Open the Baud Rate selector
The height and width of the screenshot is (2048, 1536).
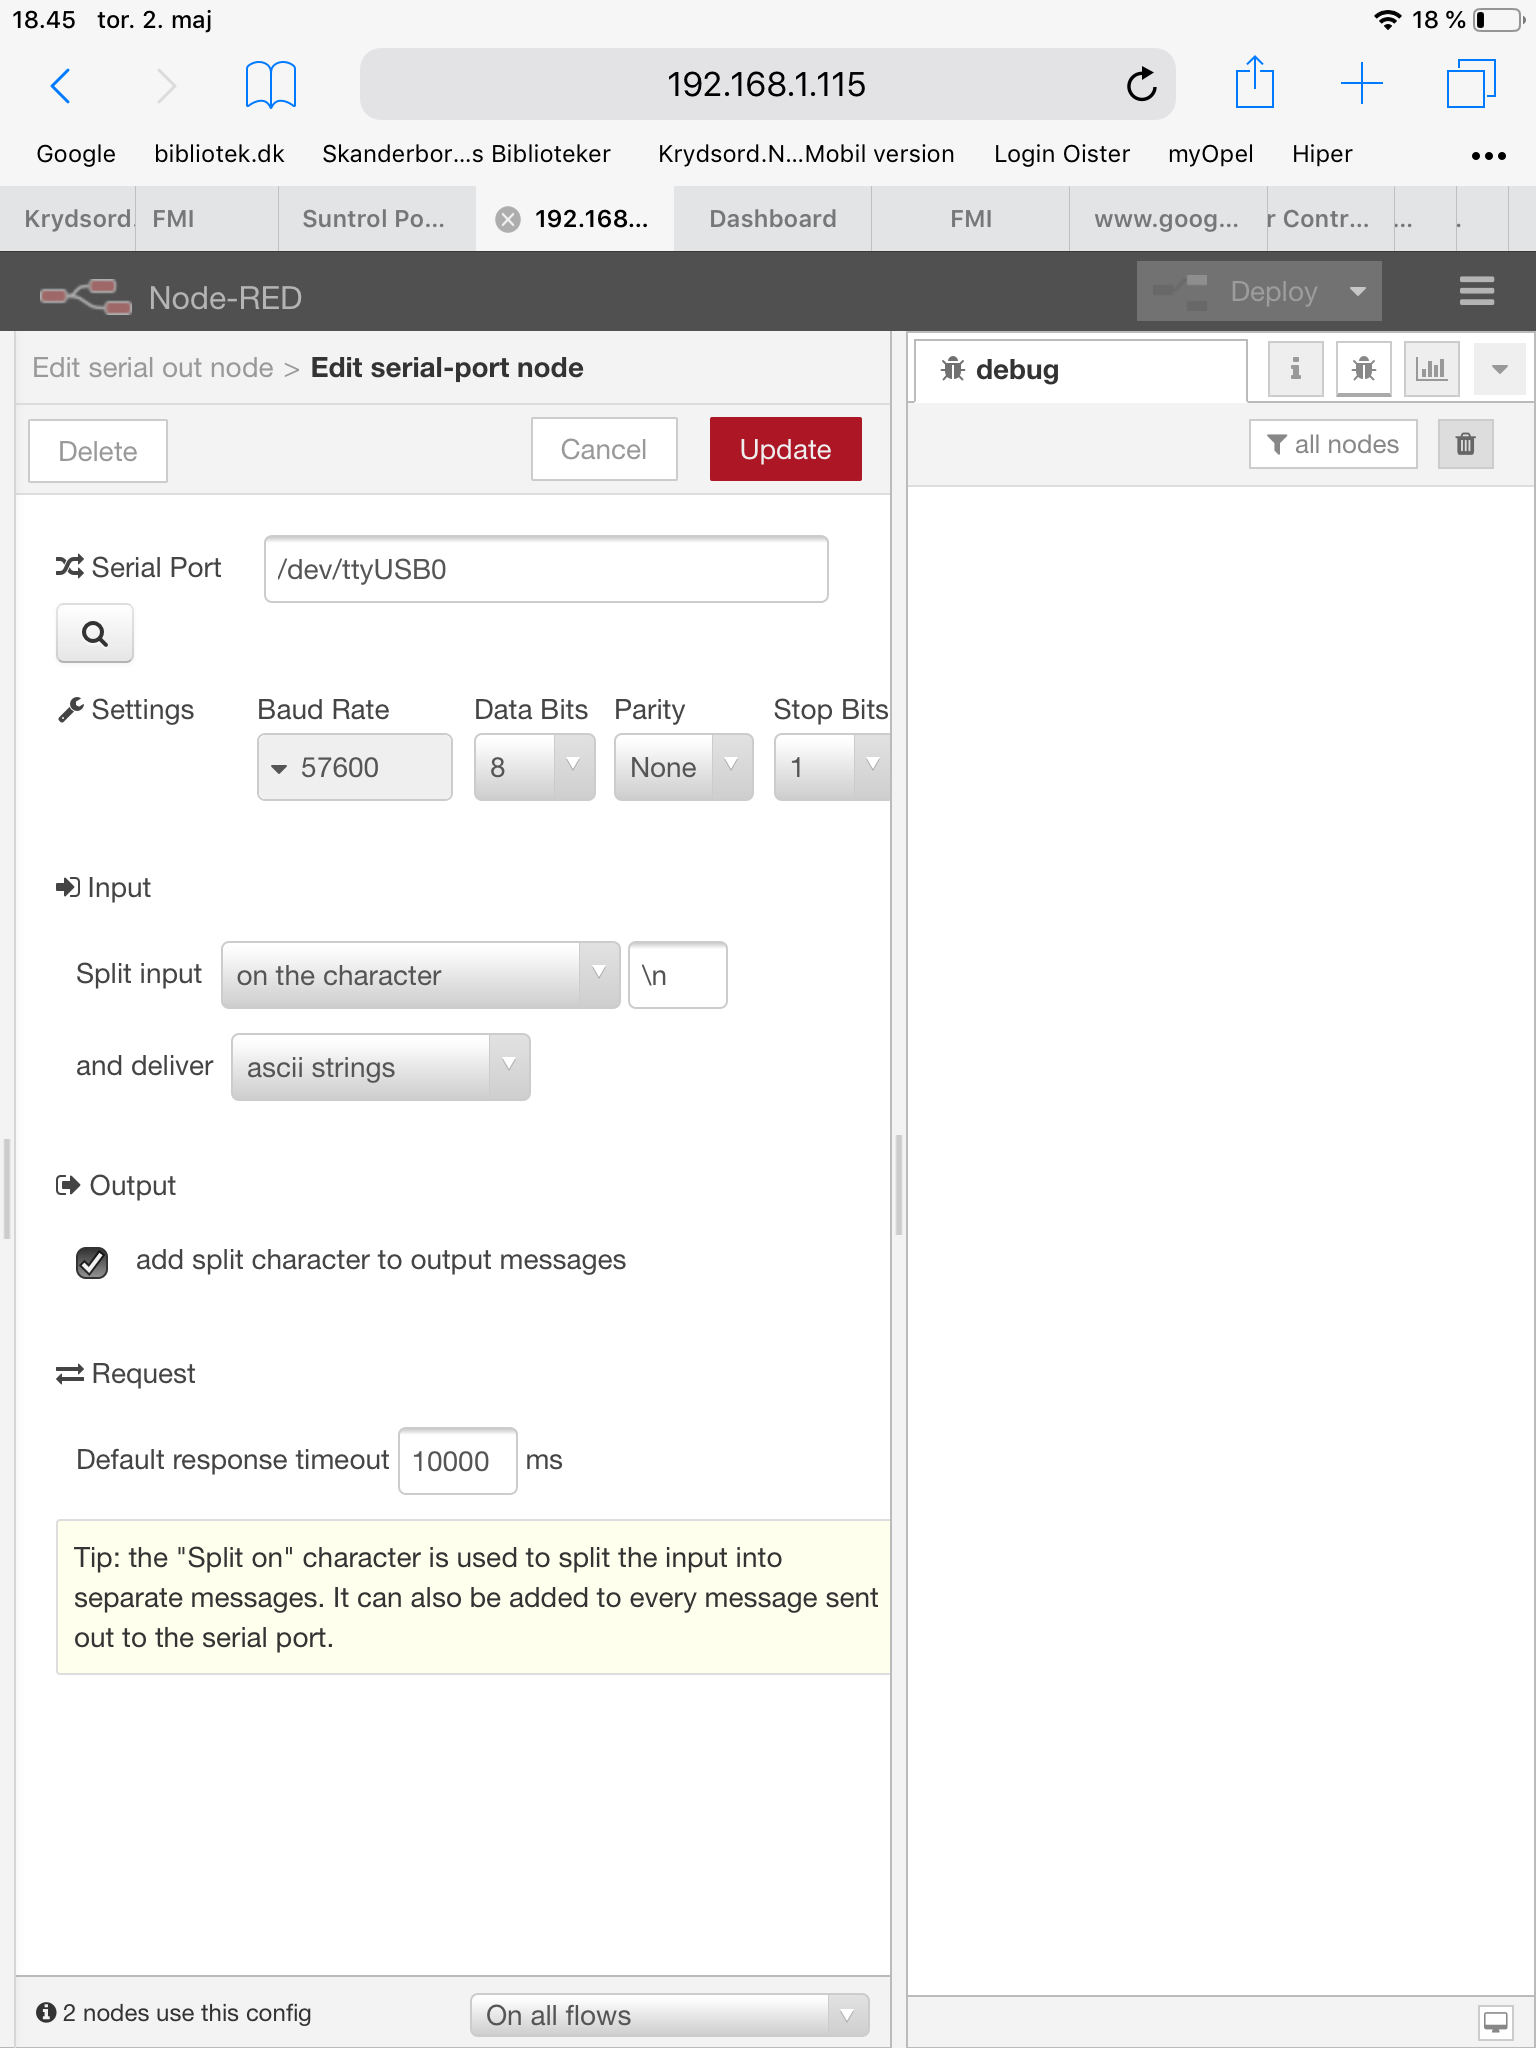(355, 767)
